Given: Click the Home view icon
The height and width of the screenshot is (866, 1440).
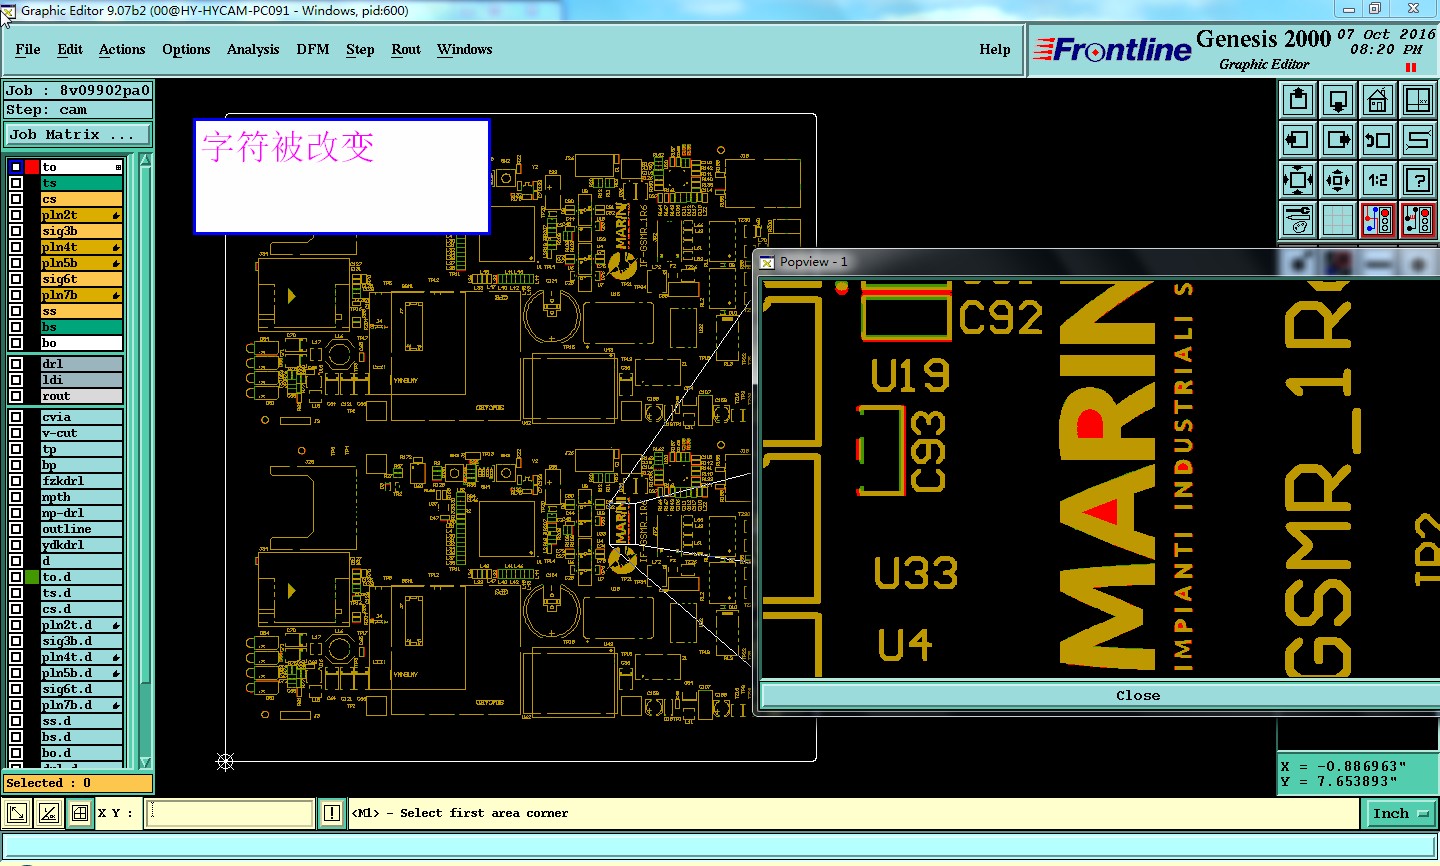Looking at the screenshot, I should (x=1378, y=100).
